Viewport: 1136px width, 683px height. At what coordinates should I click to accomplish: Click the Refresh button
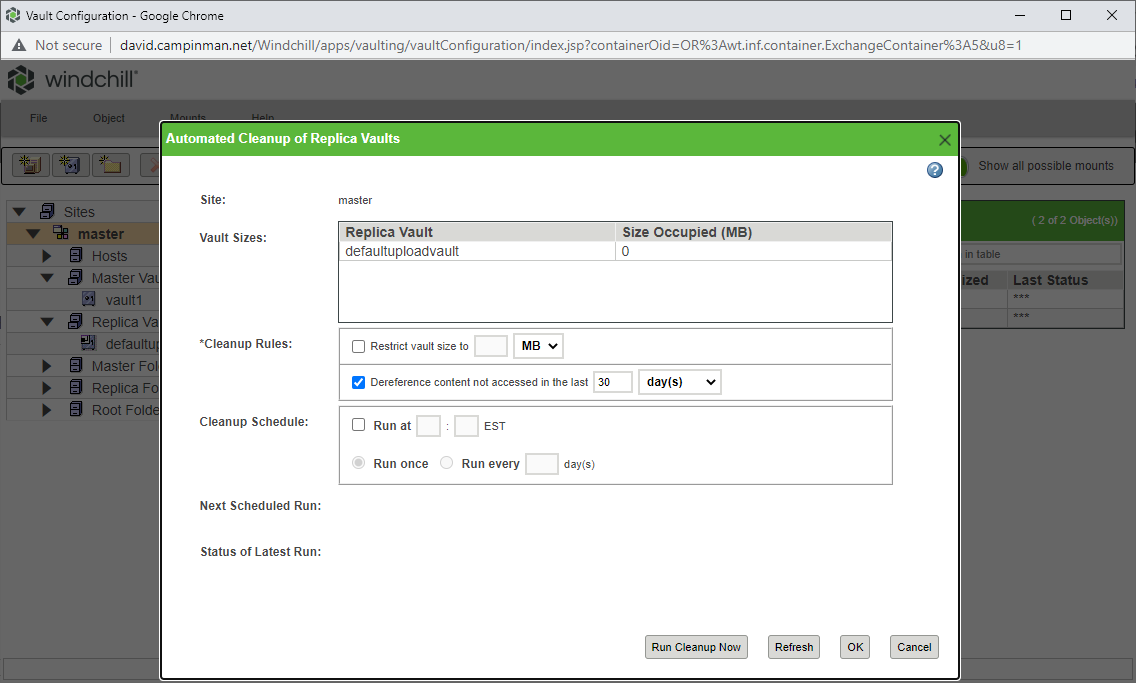pos(793,647)
